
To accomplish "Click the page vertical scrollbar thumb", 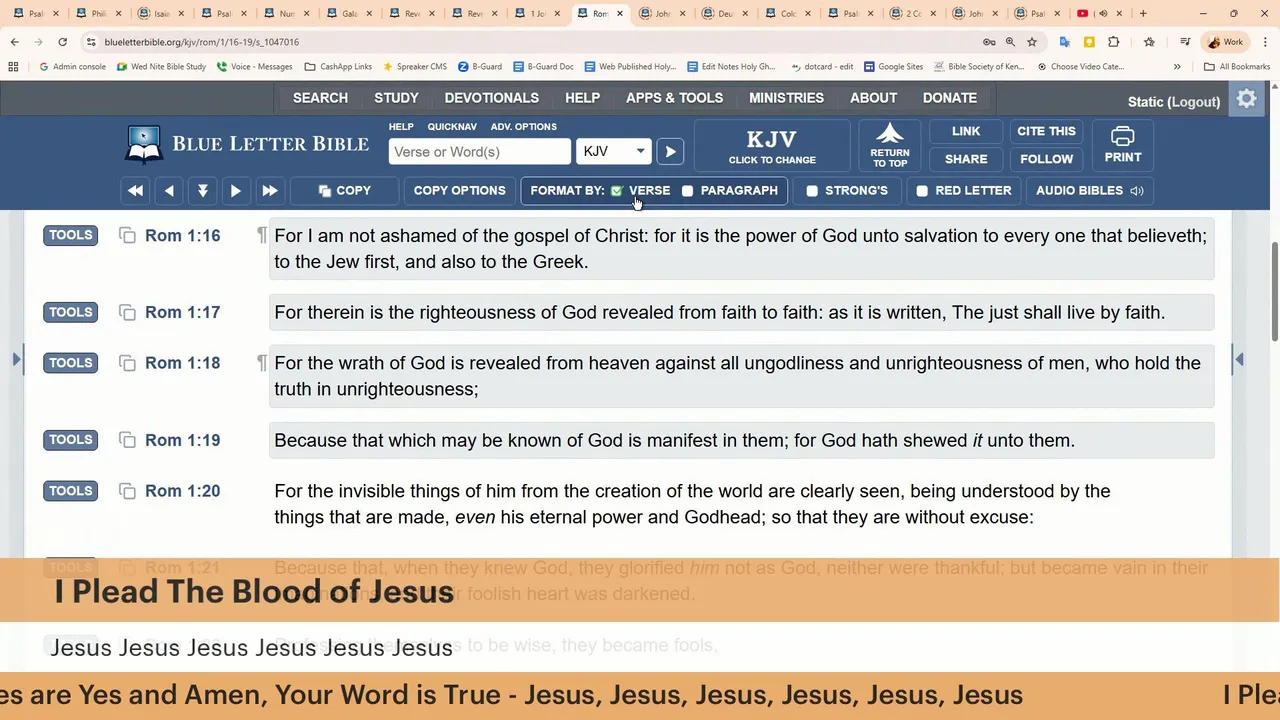I will [x=1274, y=290].
